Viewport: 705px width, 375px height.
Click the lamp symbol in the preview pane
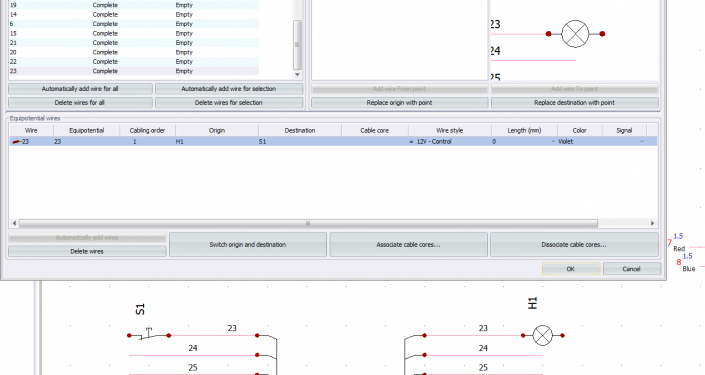(x=575, y=34)
